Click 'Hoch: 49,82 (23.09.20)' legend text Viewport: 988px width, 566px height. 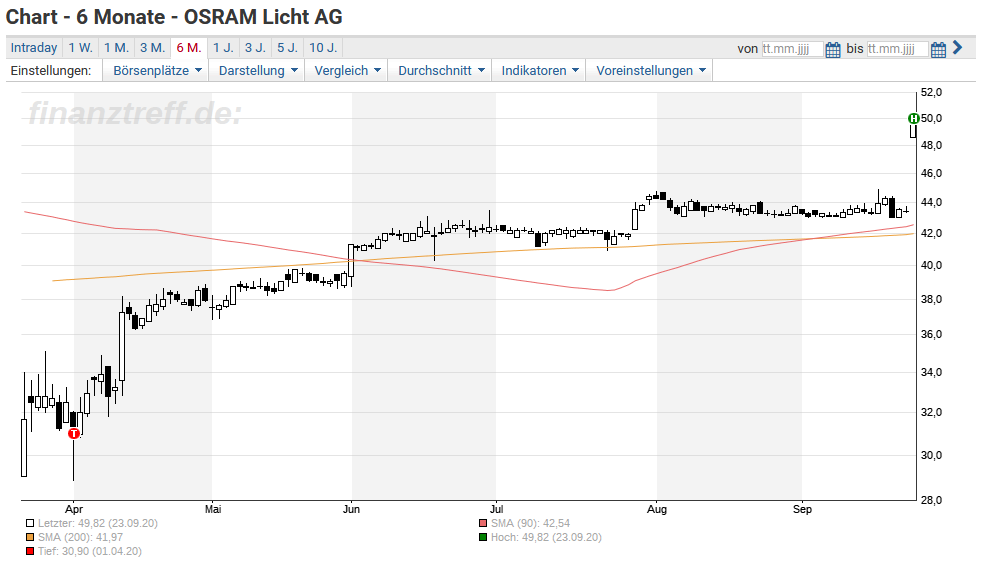pyautogui.click(x=546, y=538)
